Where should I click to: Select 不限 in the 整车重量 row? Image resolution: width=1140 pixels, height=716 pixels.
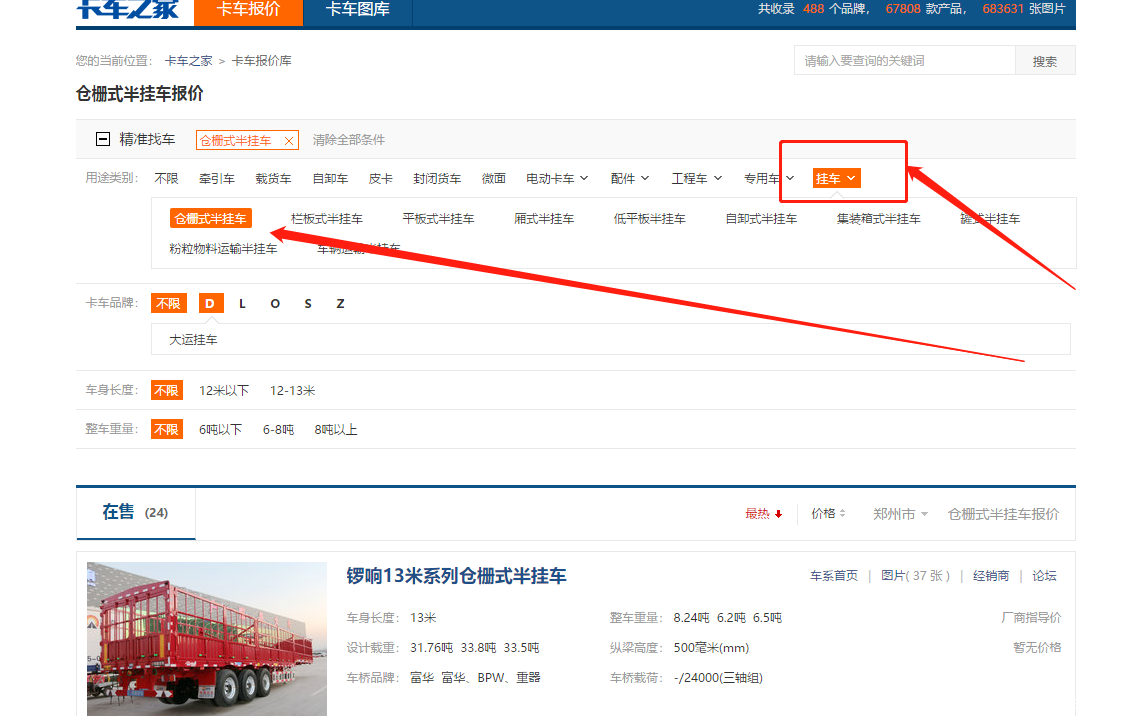tap(166, 430)
